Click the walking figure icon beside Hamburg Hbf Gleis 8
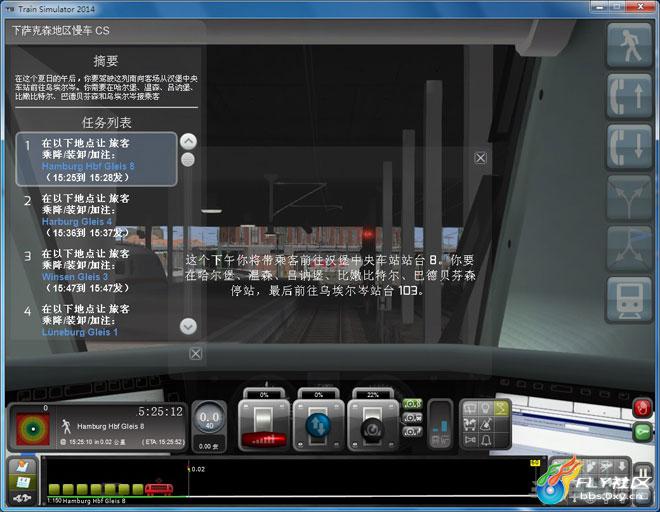This screenshot has height=512, width=660. click(67, 426)
